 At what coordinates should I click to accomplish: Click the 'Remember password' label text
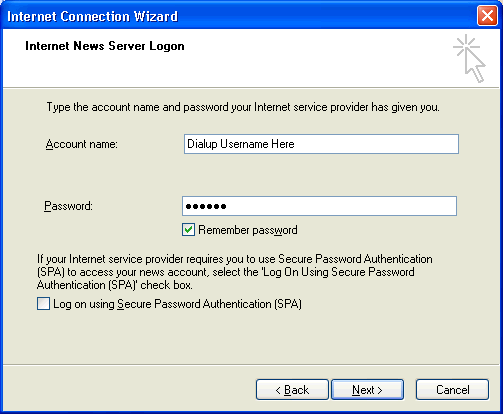point(248,230)
